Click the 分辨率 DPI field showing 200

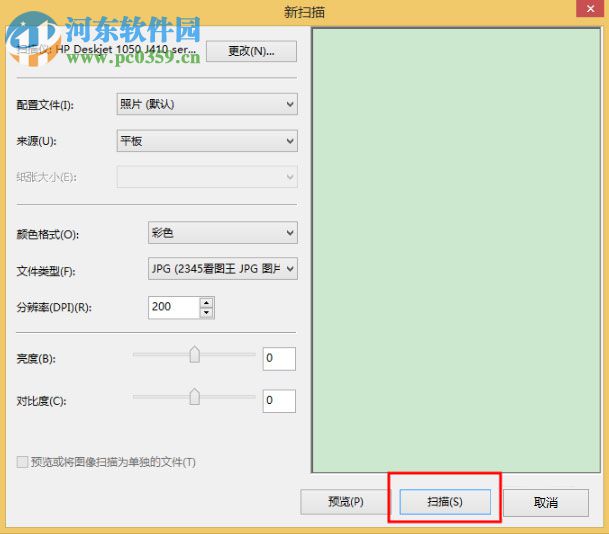click(x=174, y=307)
